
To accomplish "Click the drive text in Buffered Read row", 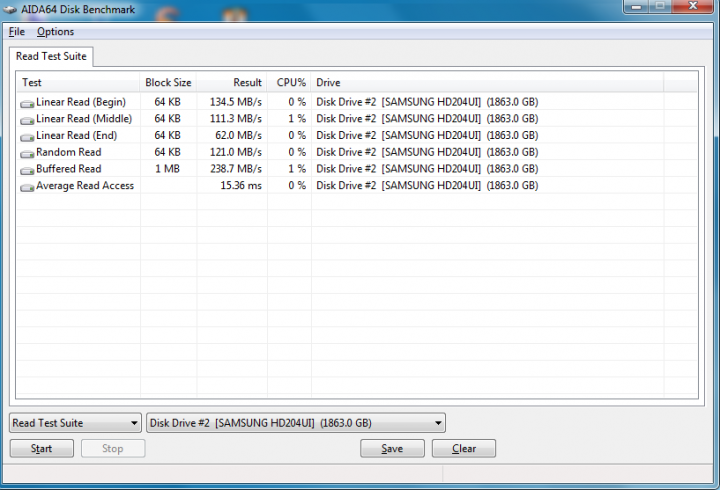I will pos(427,169).
